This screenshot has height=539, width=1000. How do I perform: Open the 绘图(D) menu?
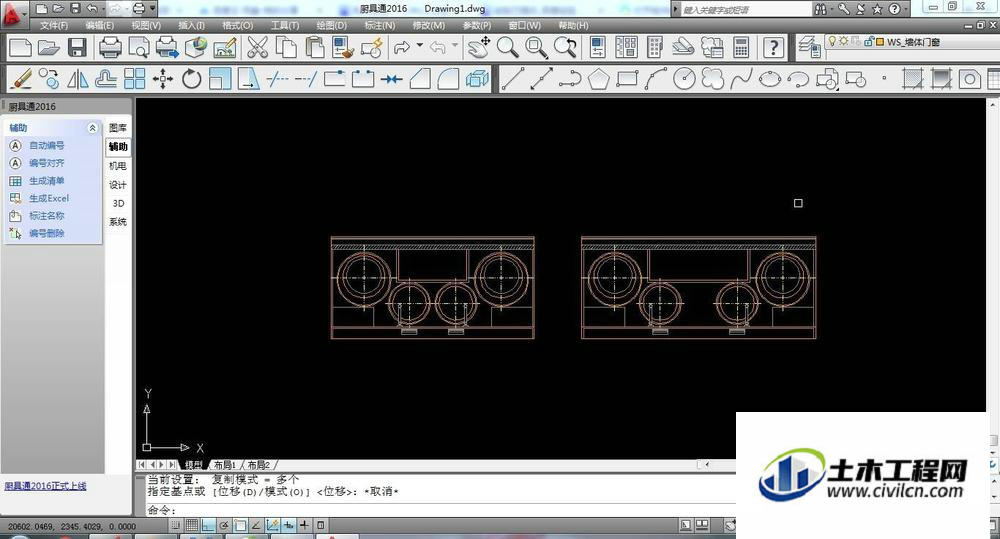332,26
